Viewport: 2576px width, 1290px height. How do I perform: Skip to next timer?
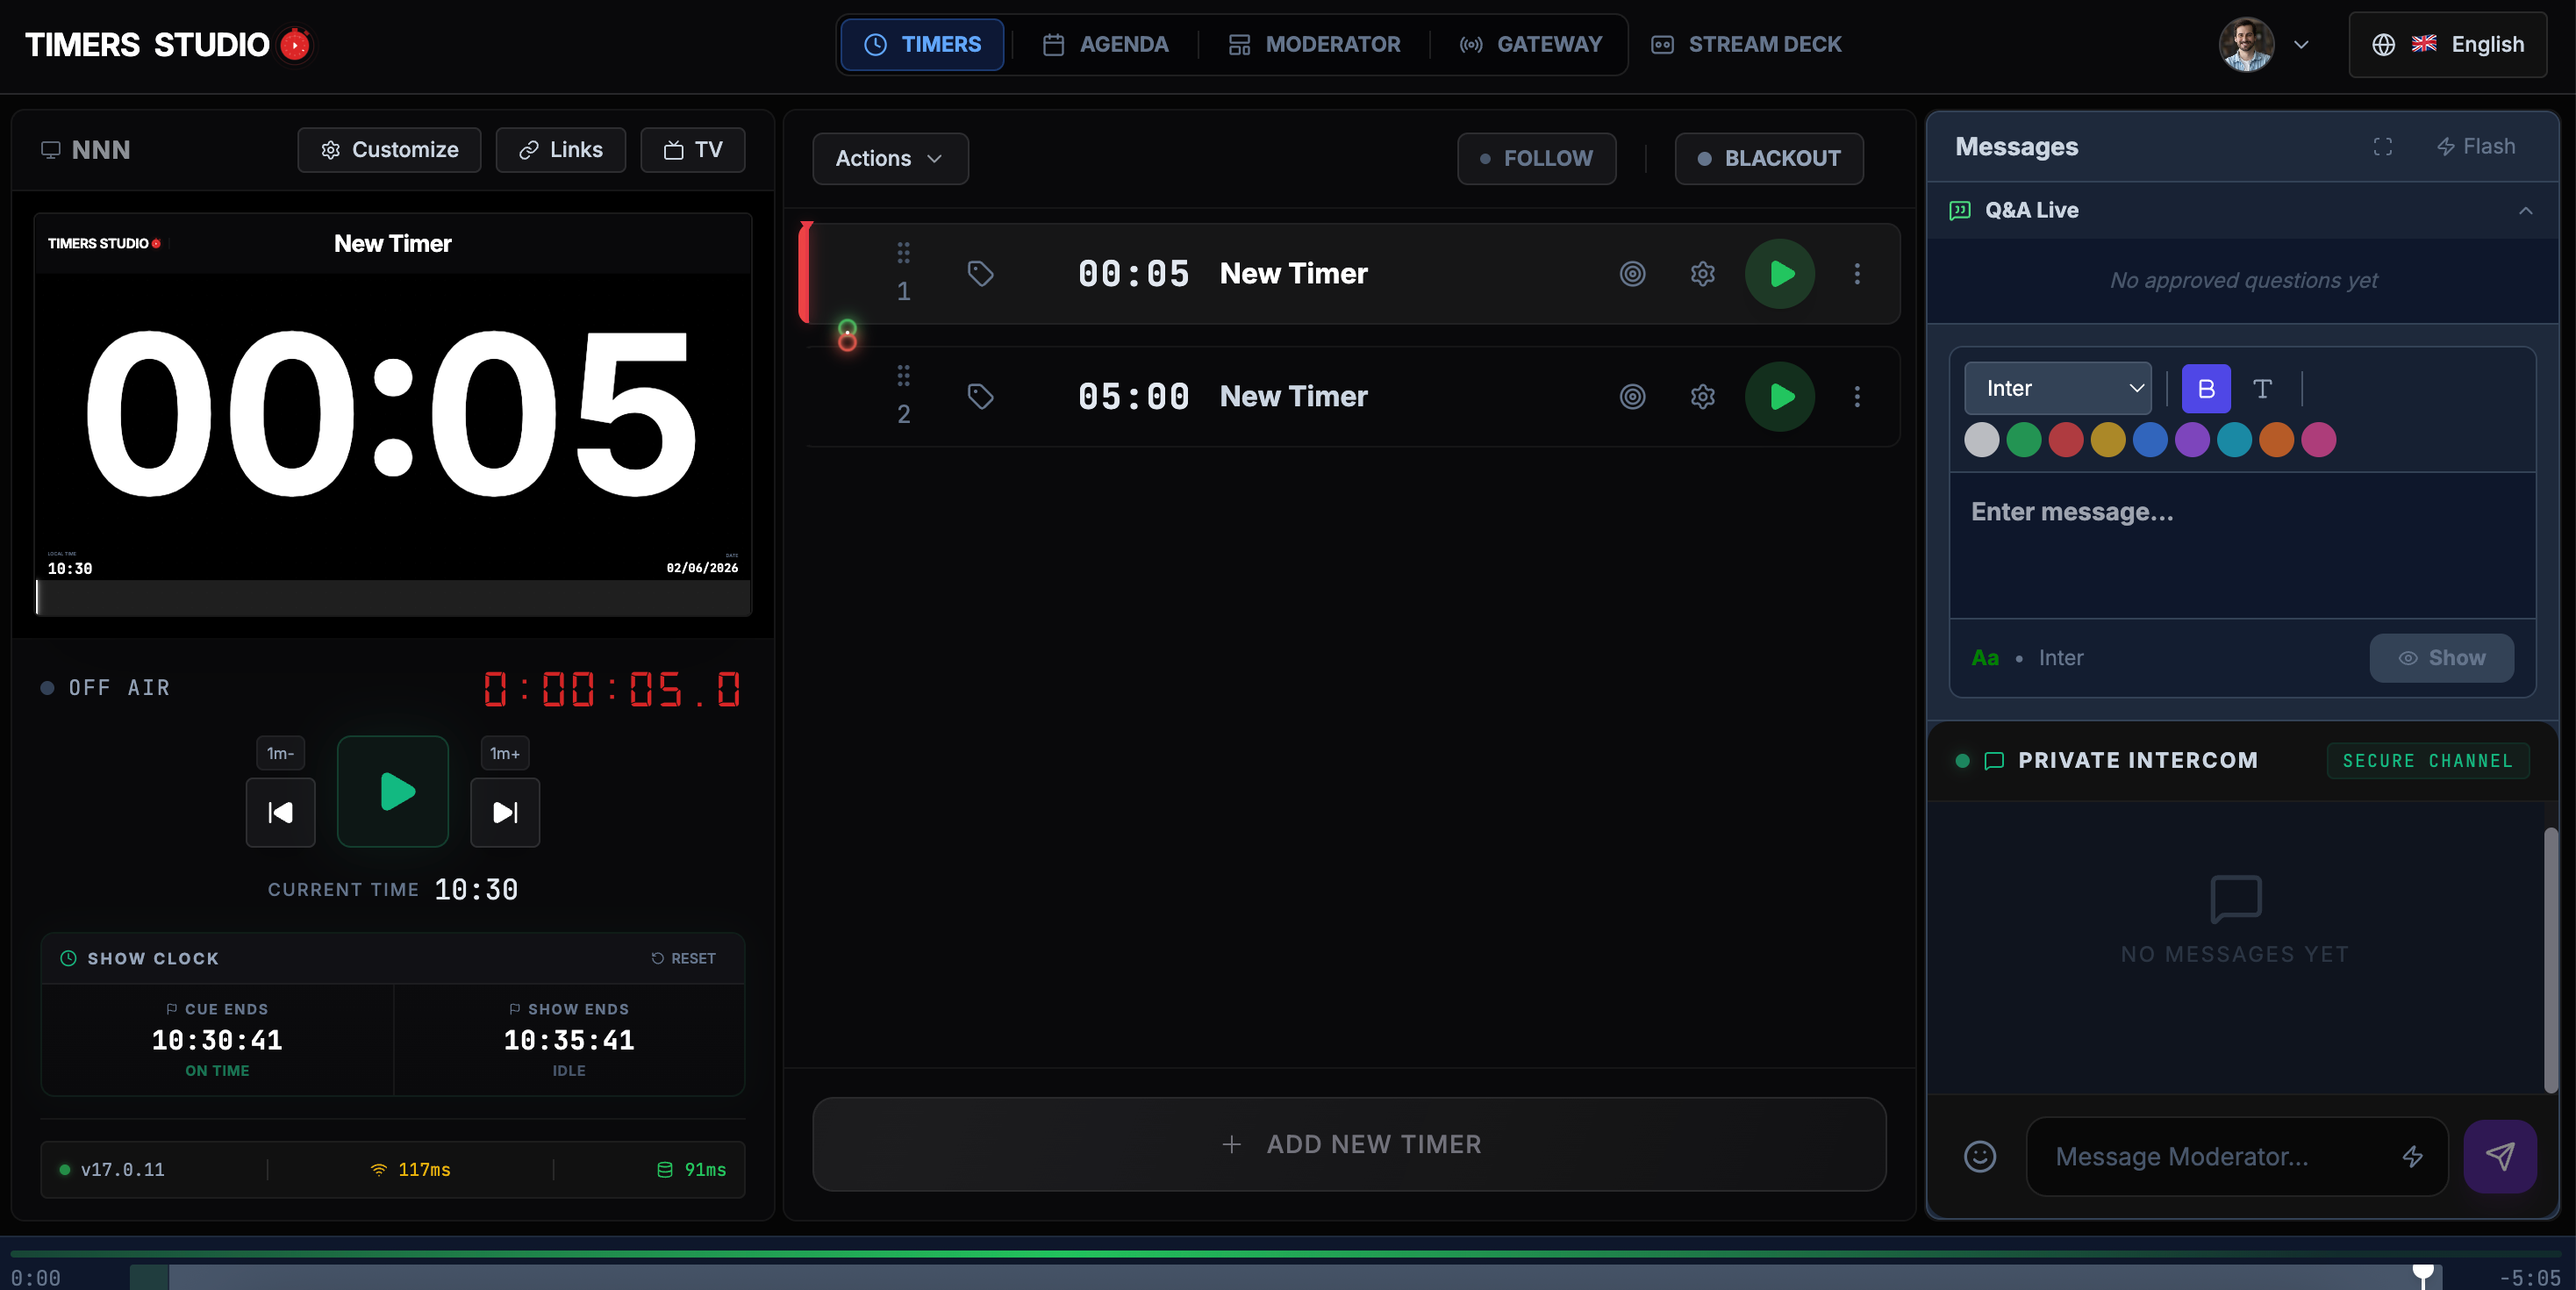[x=505, y=812]
